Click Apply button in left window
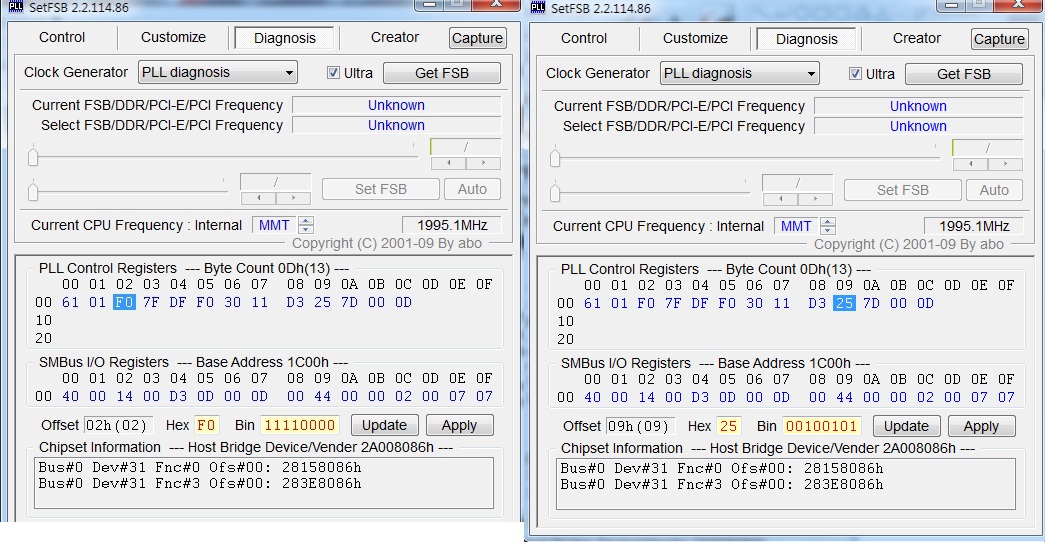This screenshot has width=1046, height=543. 459,425
